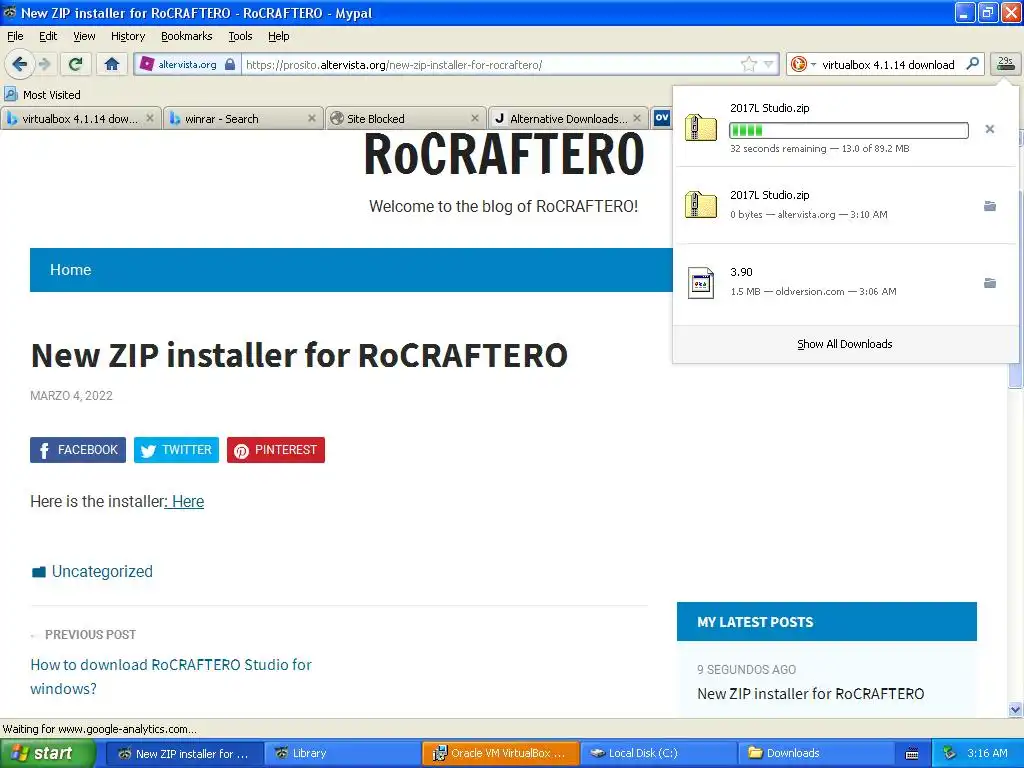Click the forward navigation arrow
Screen dimensions: 1024x768
coord(44,64)
